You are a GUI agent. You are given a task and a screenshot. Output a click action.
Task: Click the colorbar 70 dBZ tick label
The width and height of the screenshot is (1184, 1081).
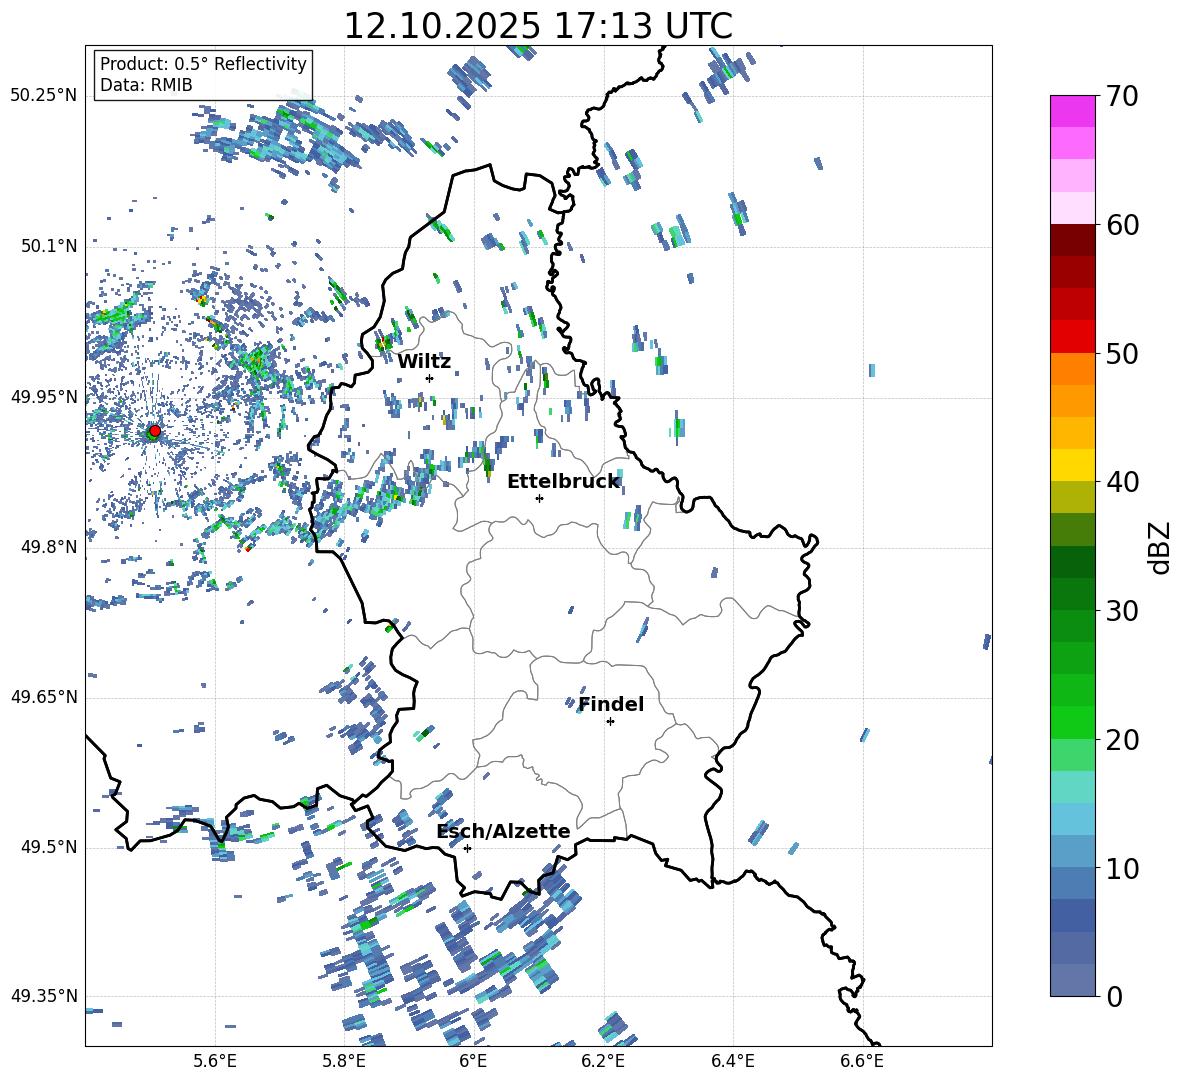click(1121, 96)
